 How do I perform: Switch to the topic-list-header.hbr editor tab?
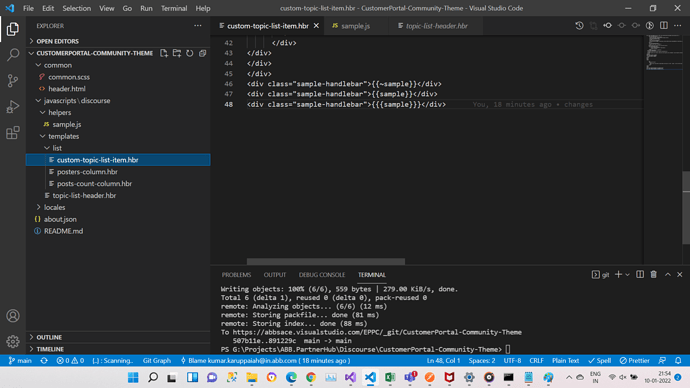437,26
